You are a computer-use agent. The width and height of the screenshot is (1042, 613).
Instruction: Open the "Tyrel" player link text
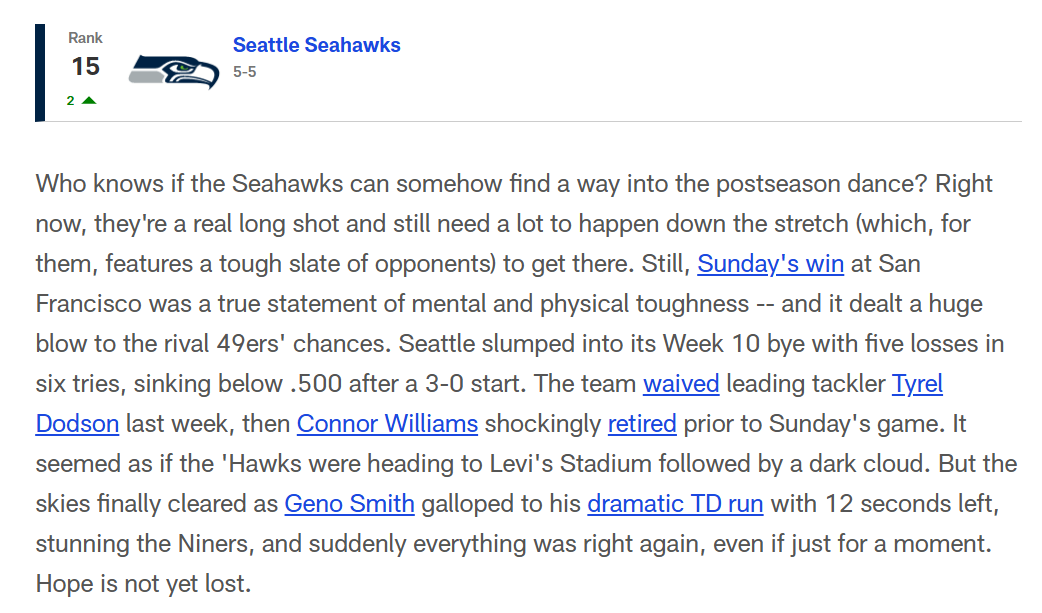click(916, 383)
